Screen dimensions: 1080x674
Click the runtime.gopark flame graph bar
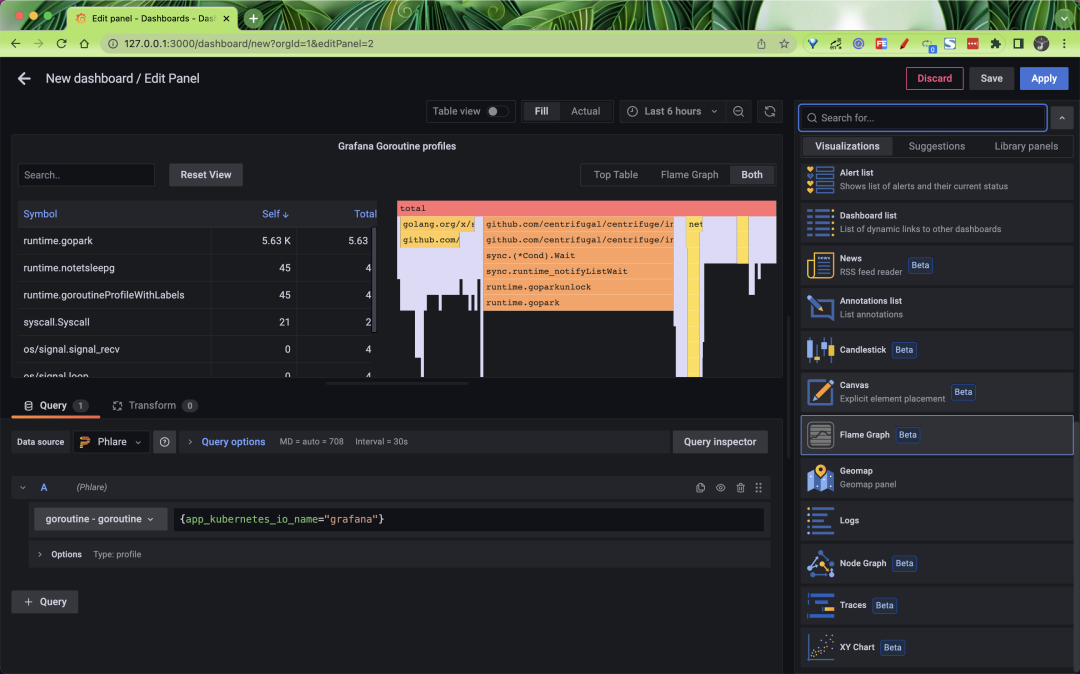click(579, 303)
